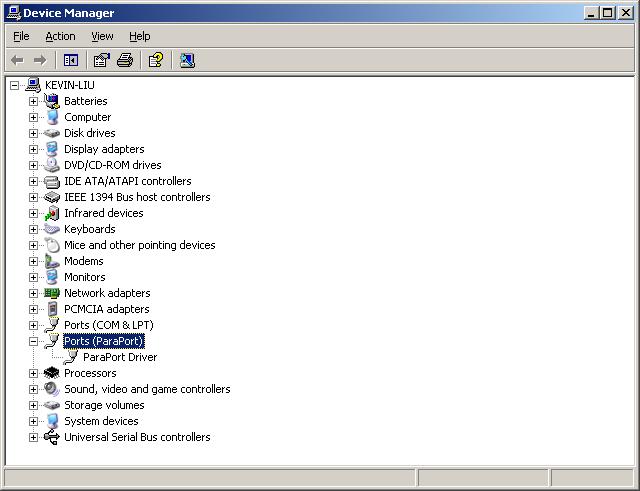Open the Action menu
This screenshot has height=491, width=640.
coord(60,36)
